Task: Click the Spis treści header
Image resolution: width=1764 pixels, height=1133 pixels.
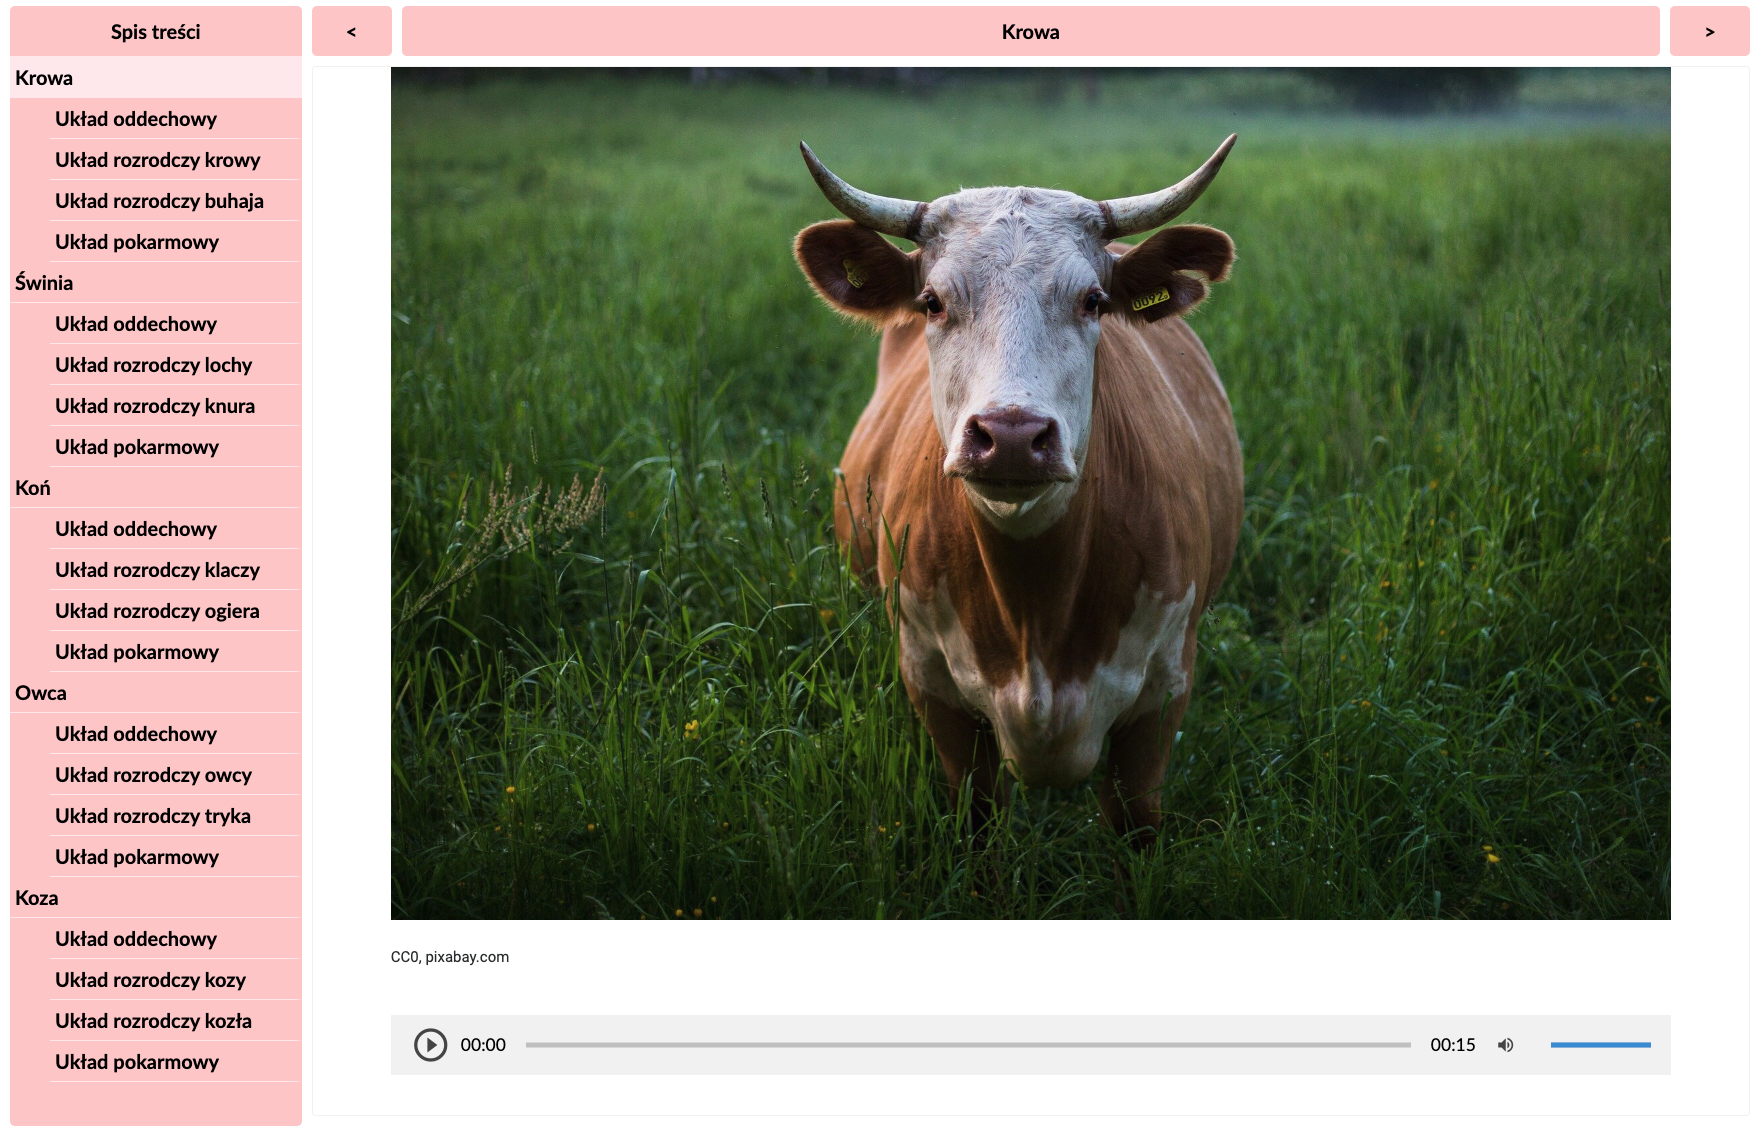Action: click(155, 32)
